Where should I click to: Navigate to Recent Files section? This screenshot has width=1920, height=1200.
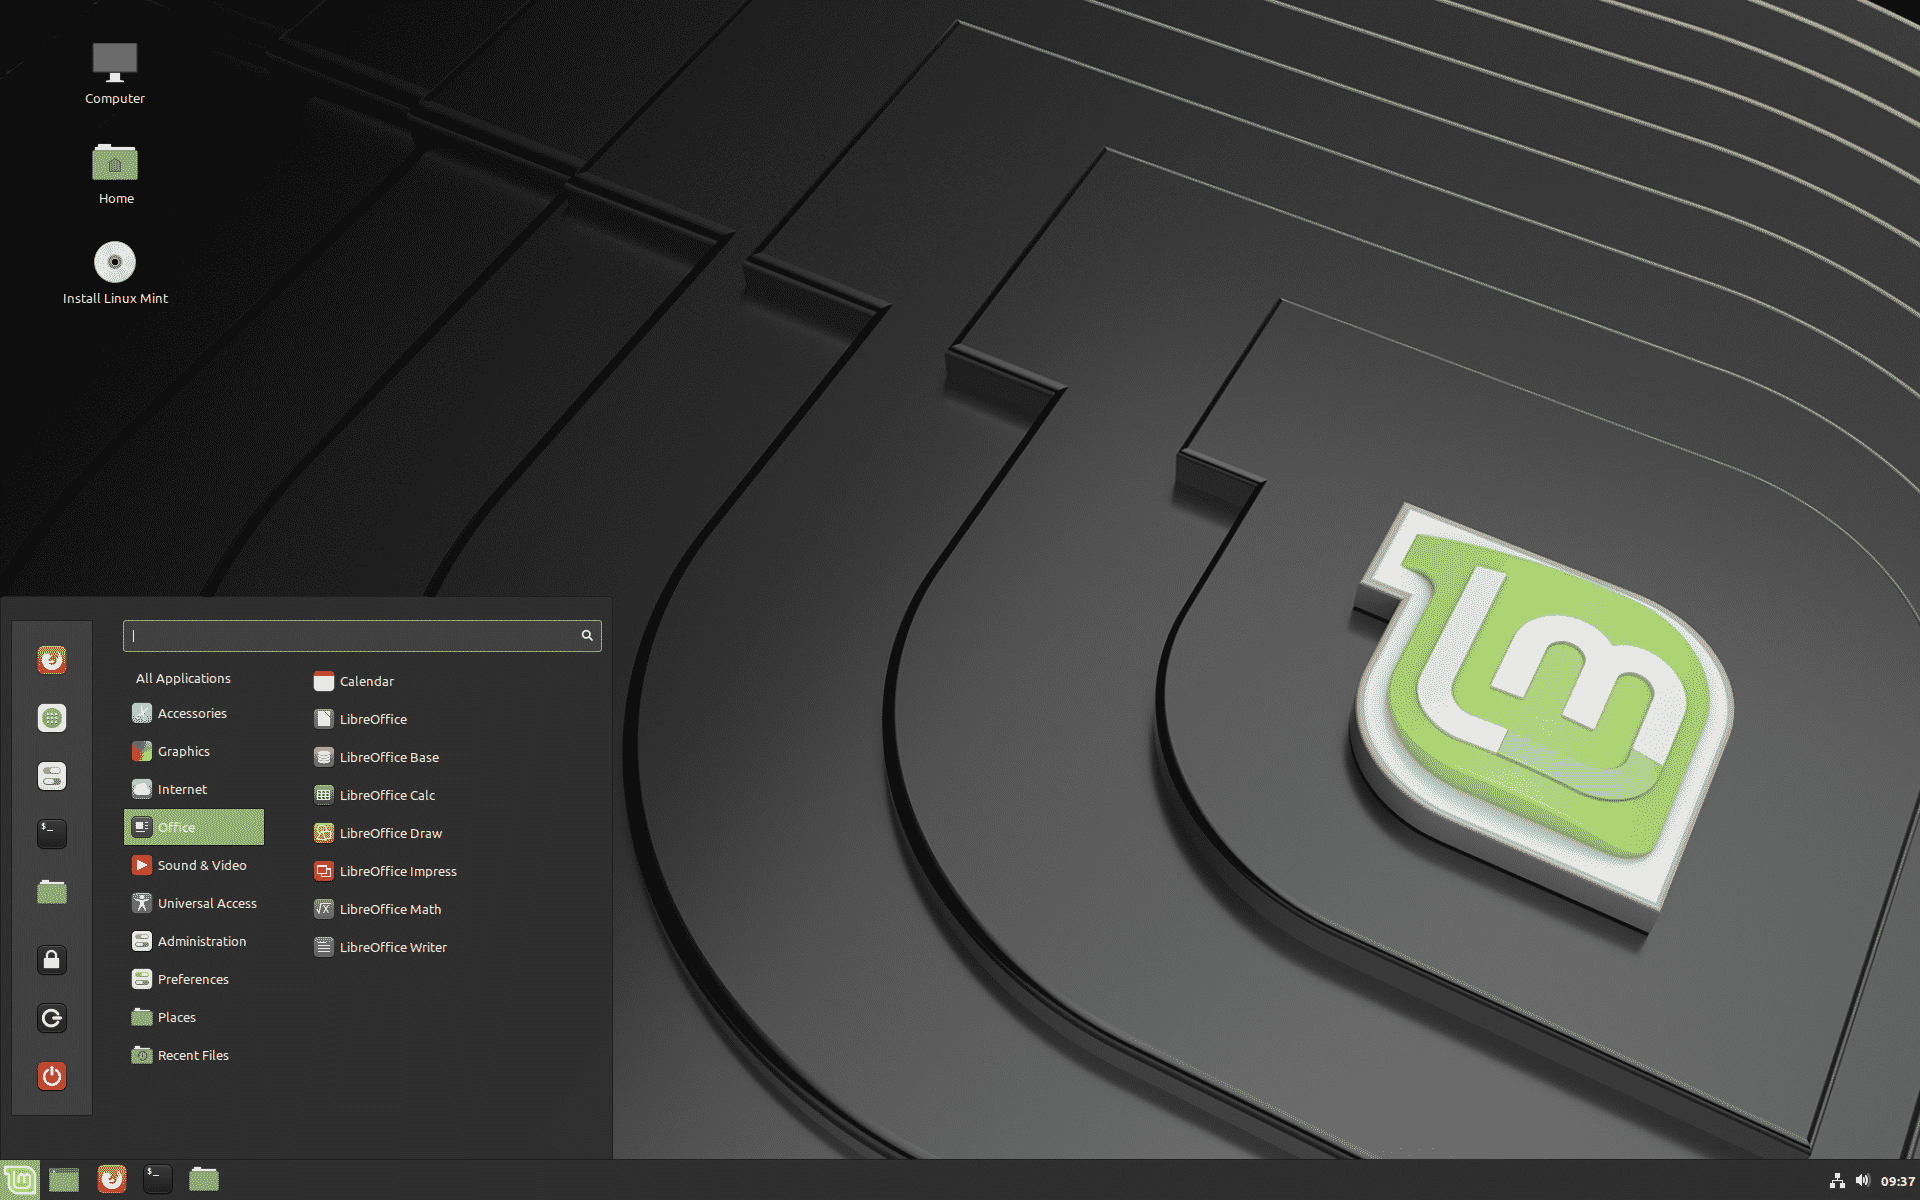194,1053
